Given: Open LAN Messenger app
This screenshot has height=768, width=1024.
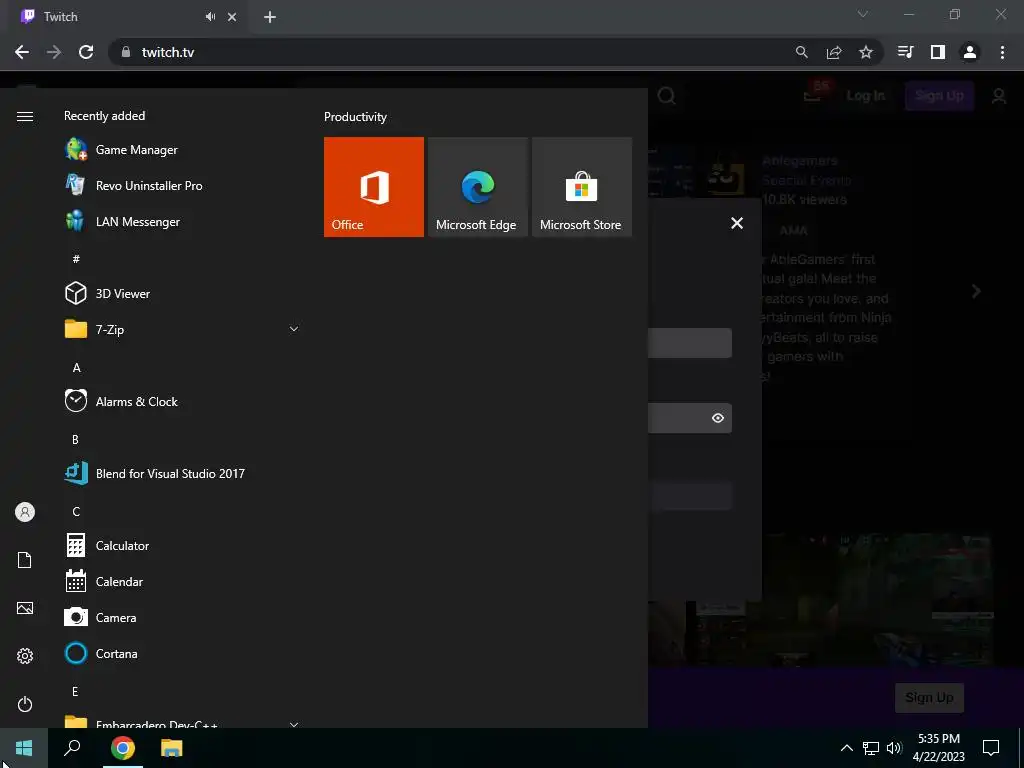Looking at the screenshot, I should pos(183,221).
